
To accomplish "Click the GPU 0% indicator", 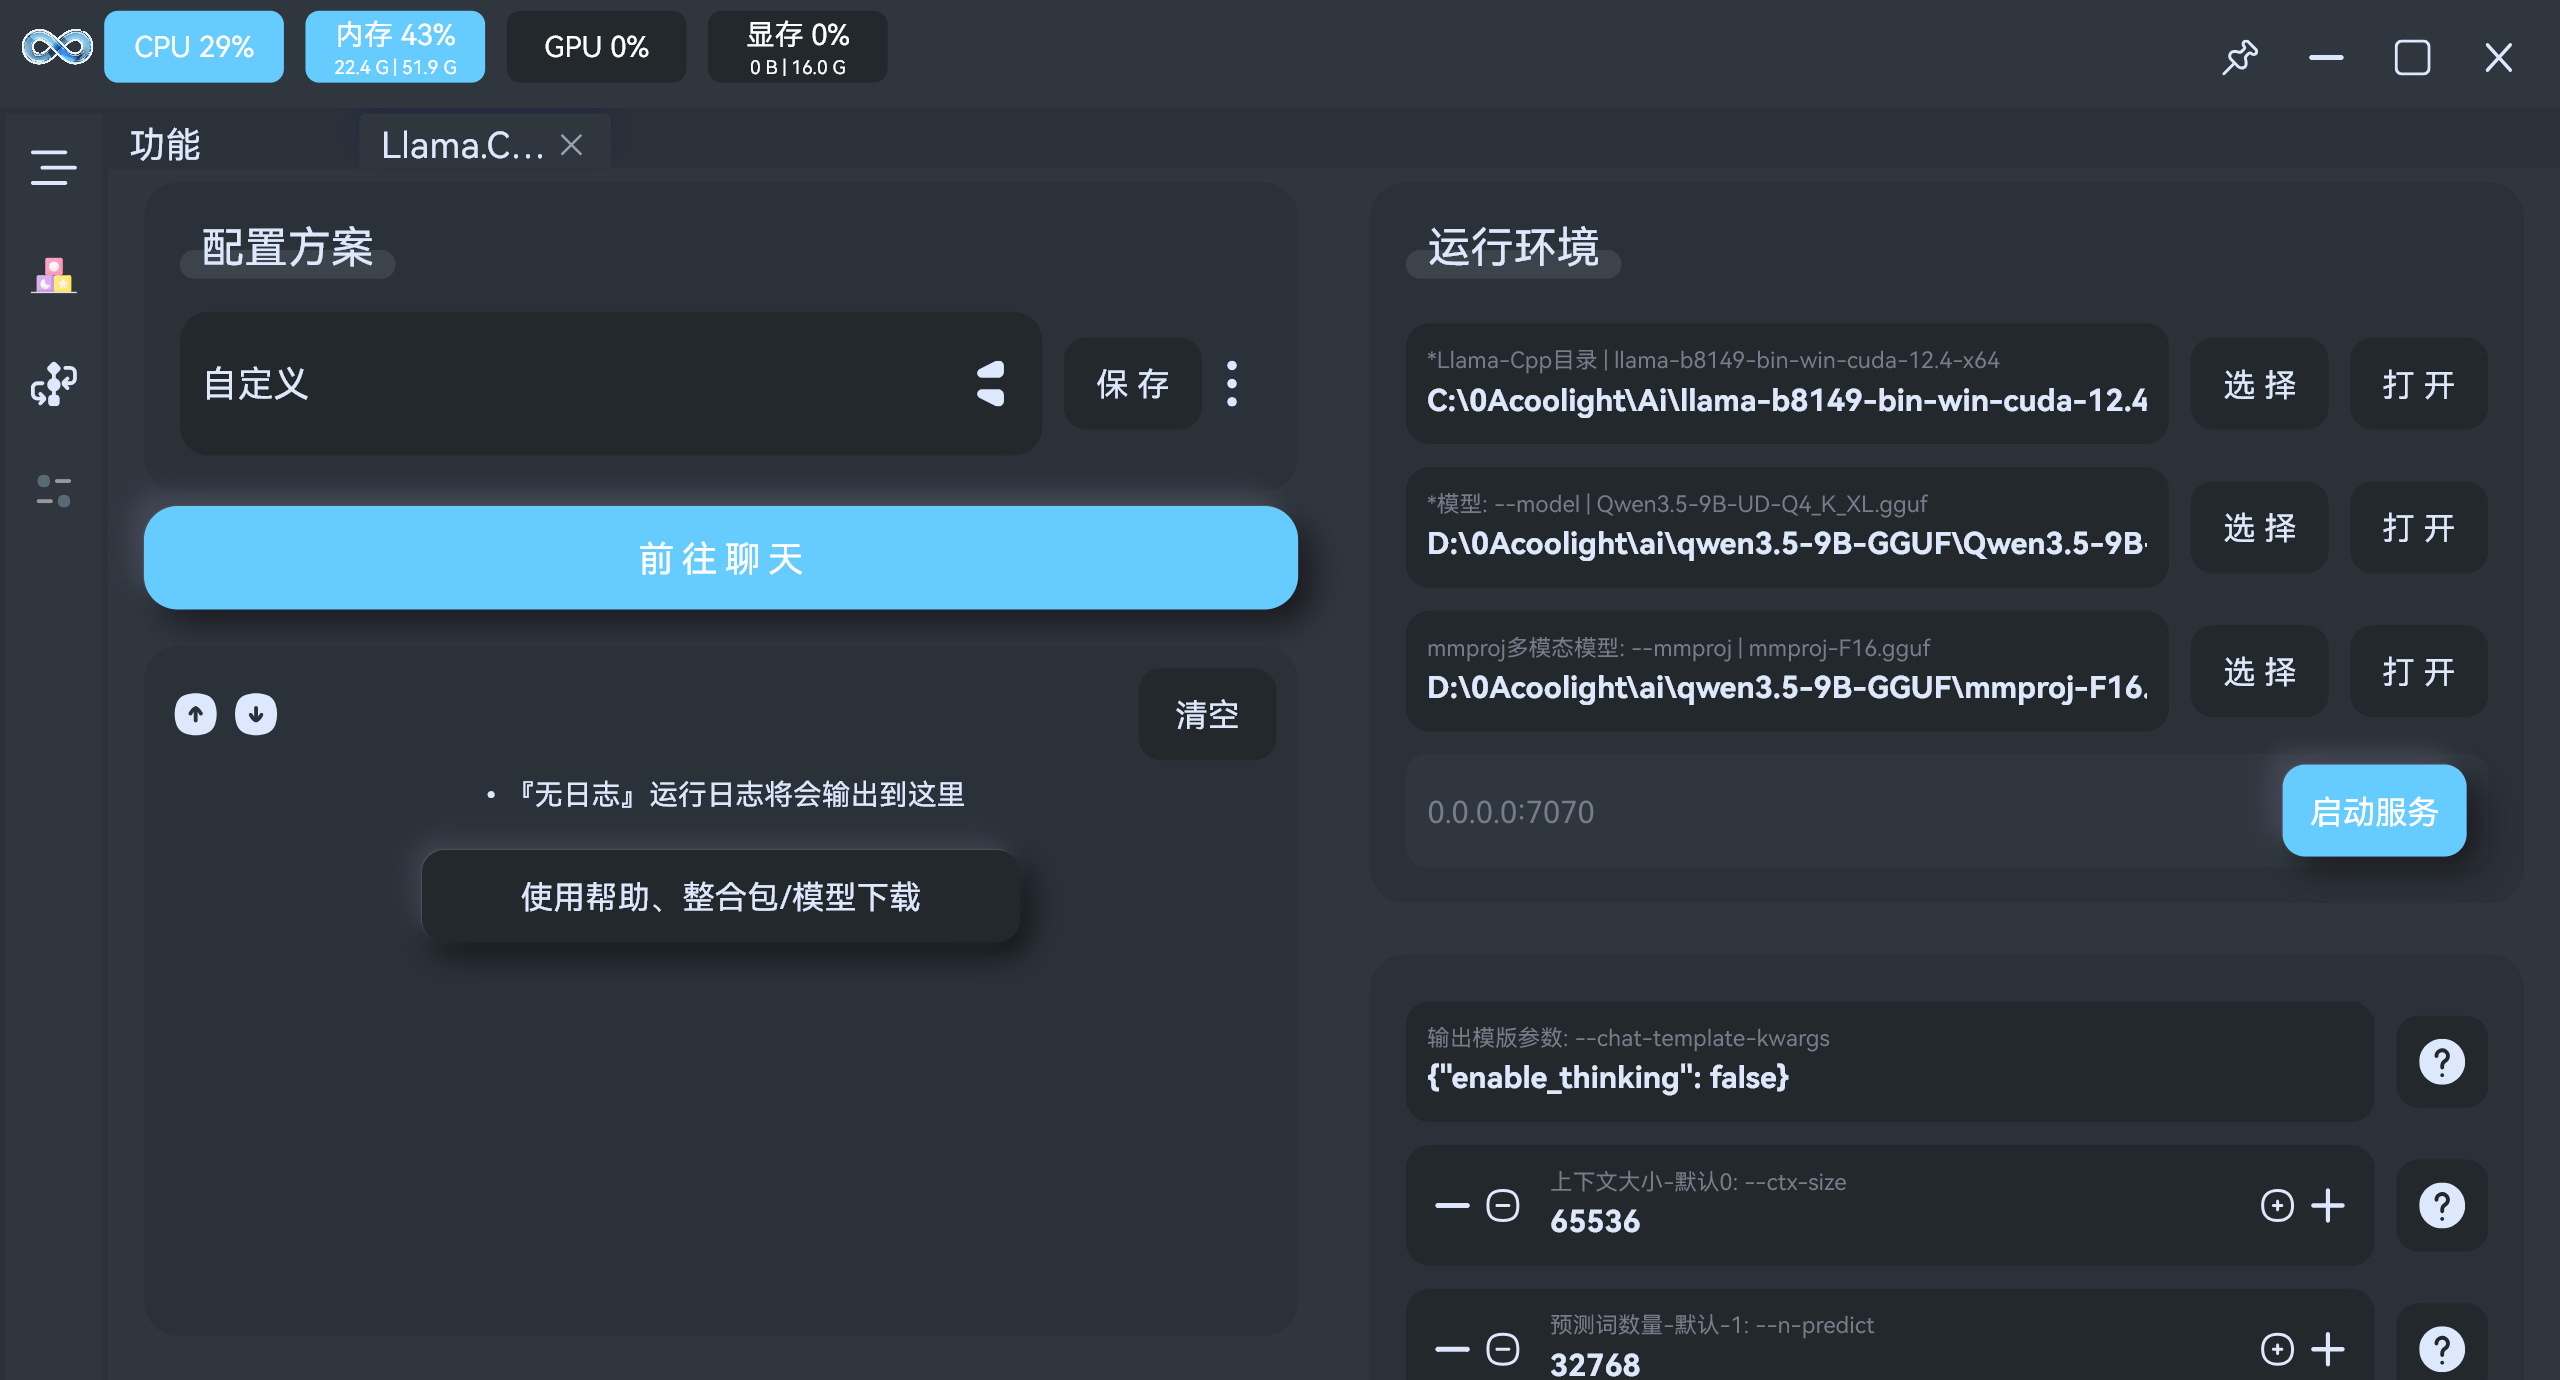I will coord(596,47).
